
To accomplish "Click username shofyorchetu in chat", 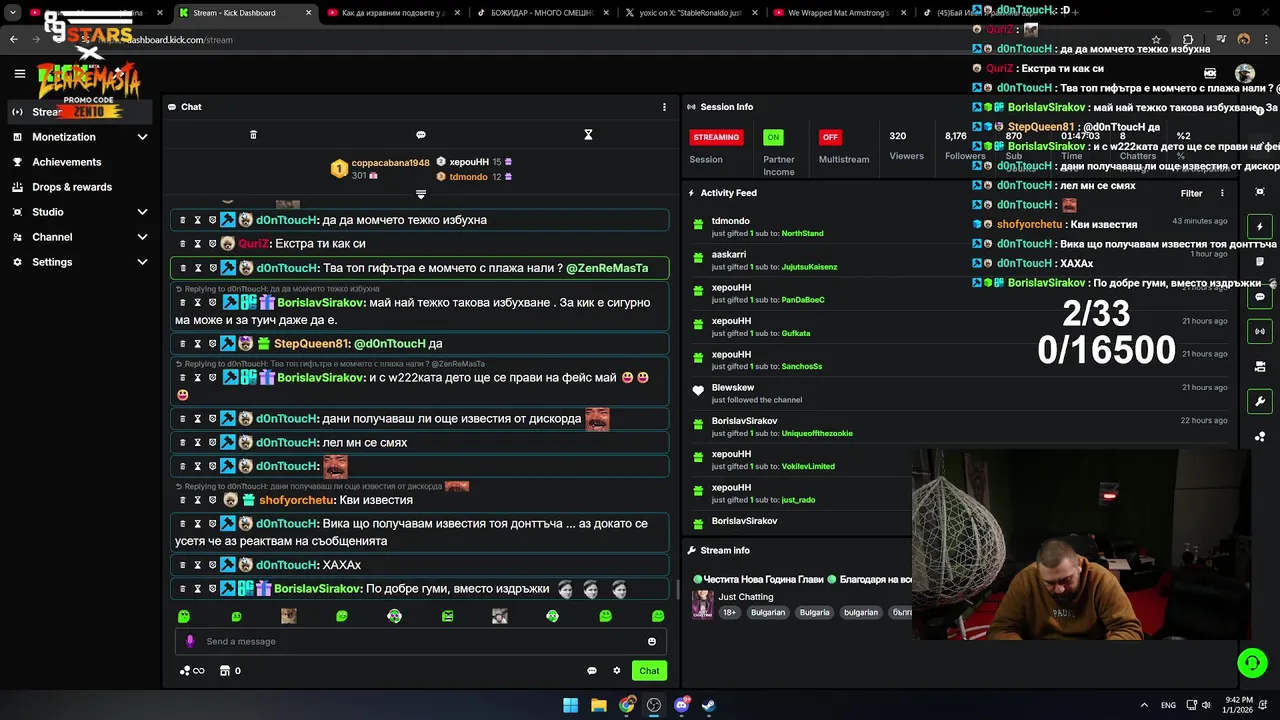I will click(x=296, y=500).
